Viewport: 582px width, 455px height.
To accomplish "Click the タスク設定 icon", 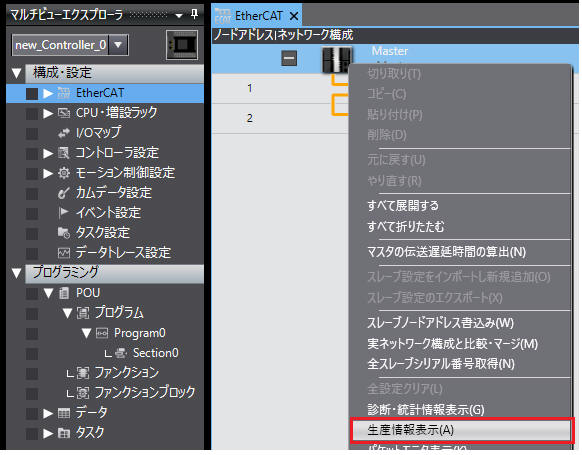I will [64, 233].
